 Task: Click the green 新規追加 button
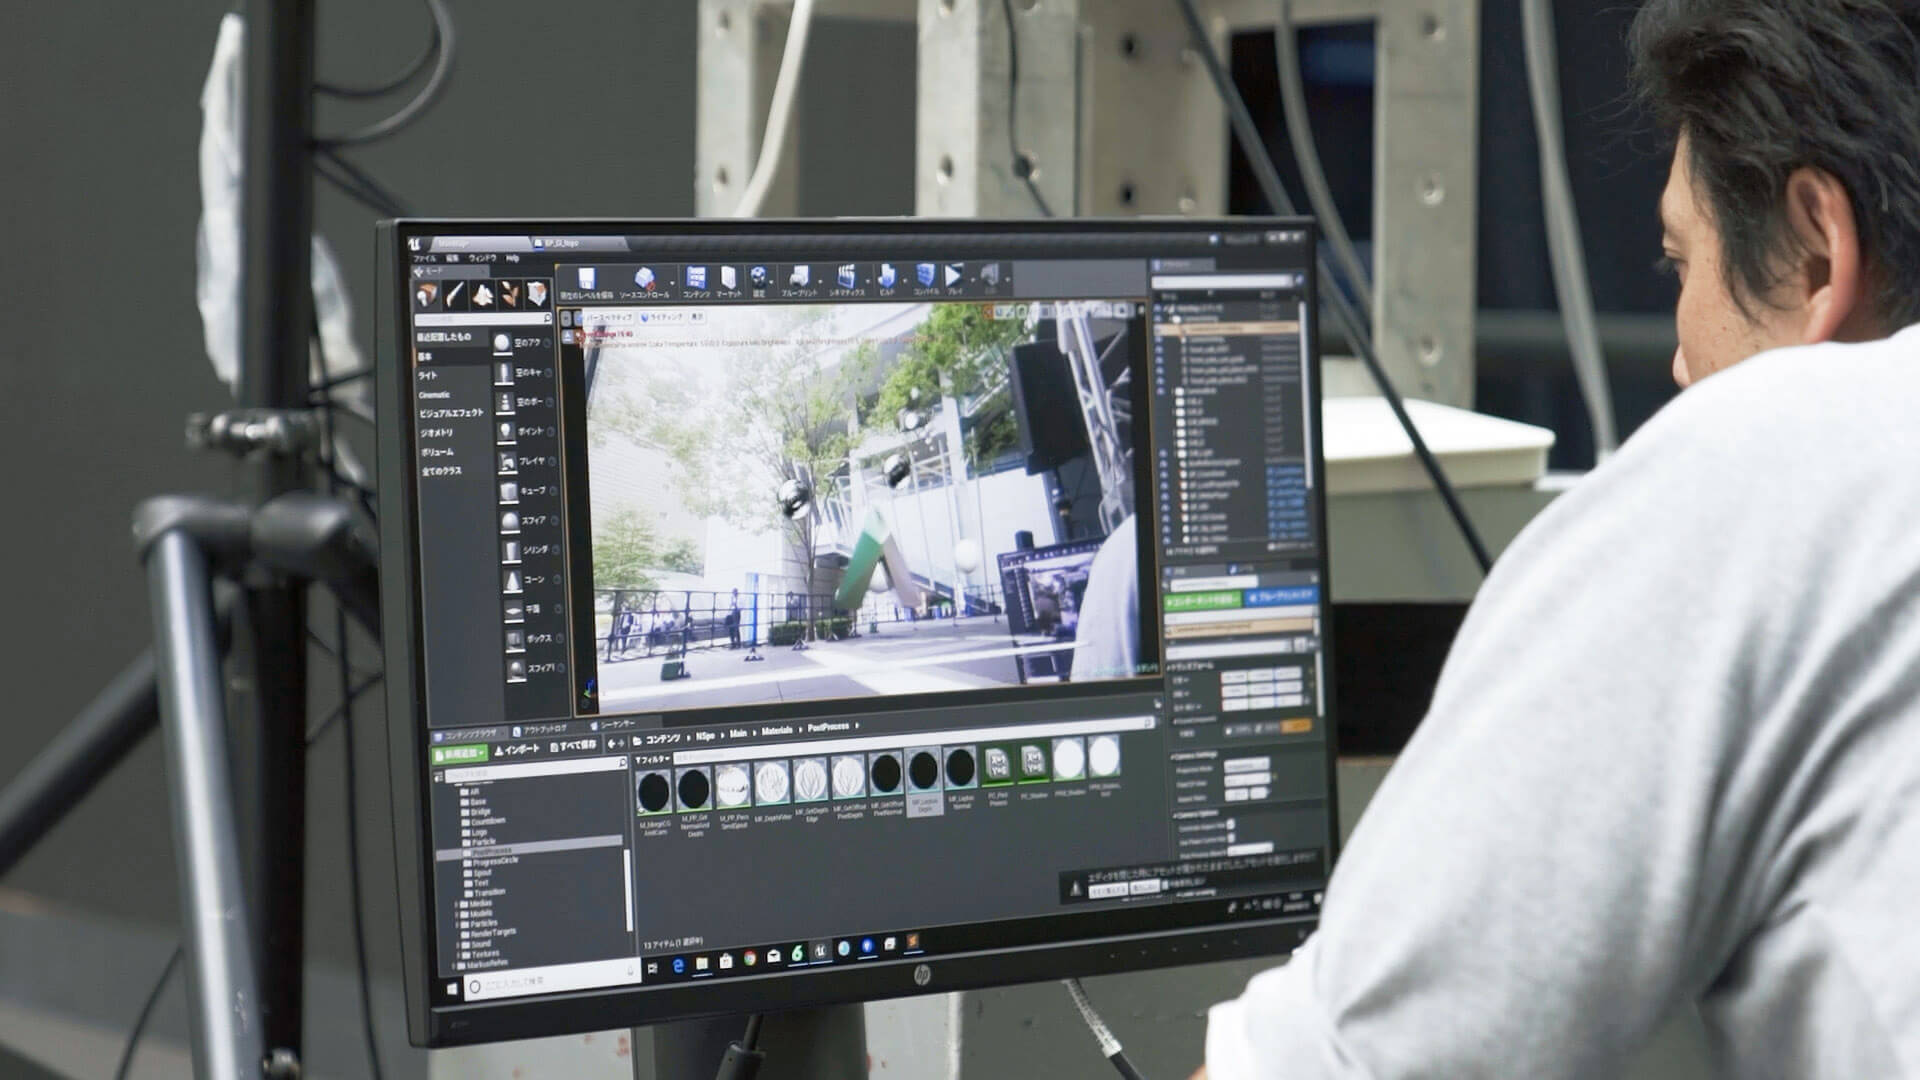click(459, 752)
